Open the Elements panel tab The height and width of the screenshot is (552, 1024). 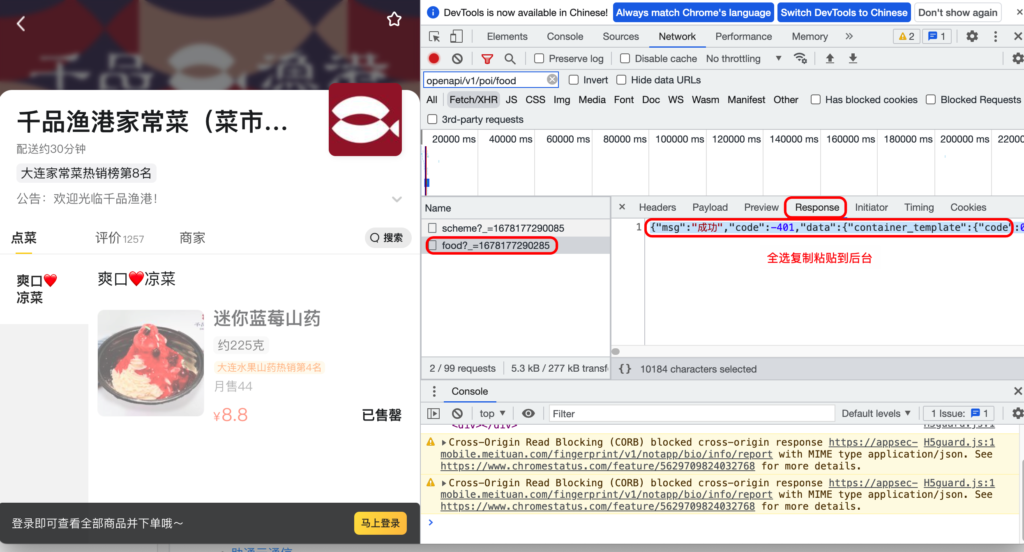pos(507,36)
